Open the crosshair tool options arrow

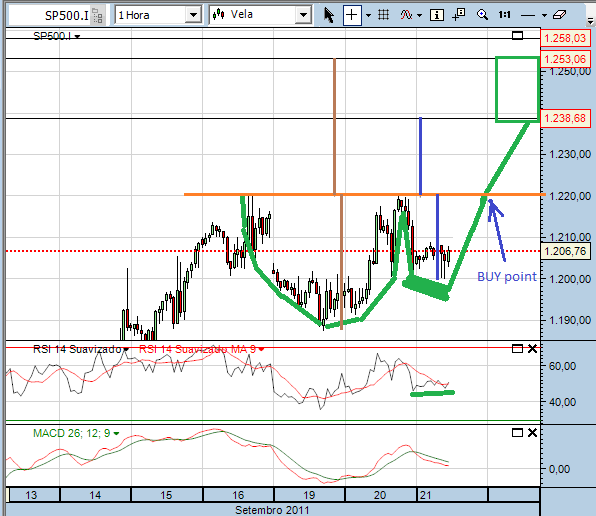(368, 16)
